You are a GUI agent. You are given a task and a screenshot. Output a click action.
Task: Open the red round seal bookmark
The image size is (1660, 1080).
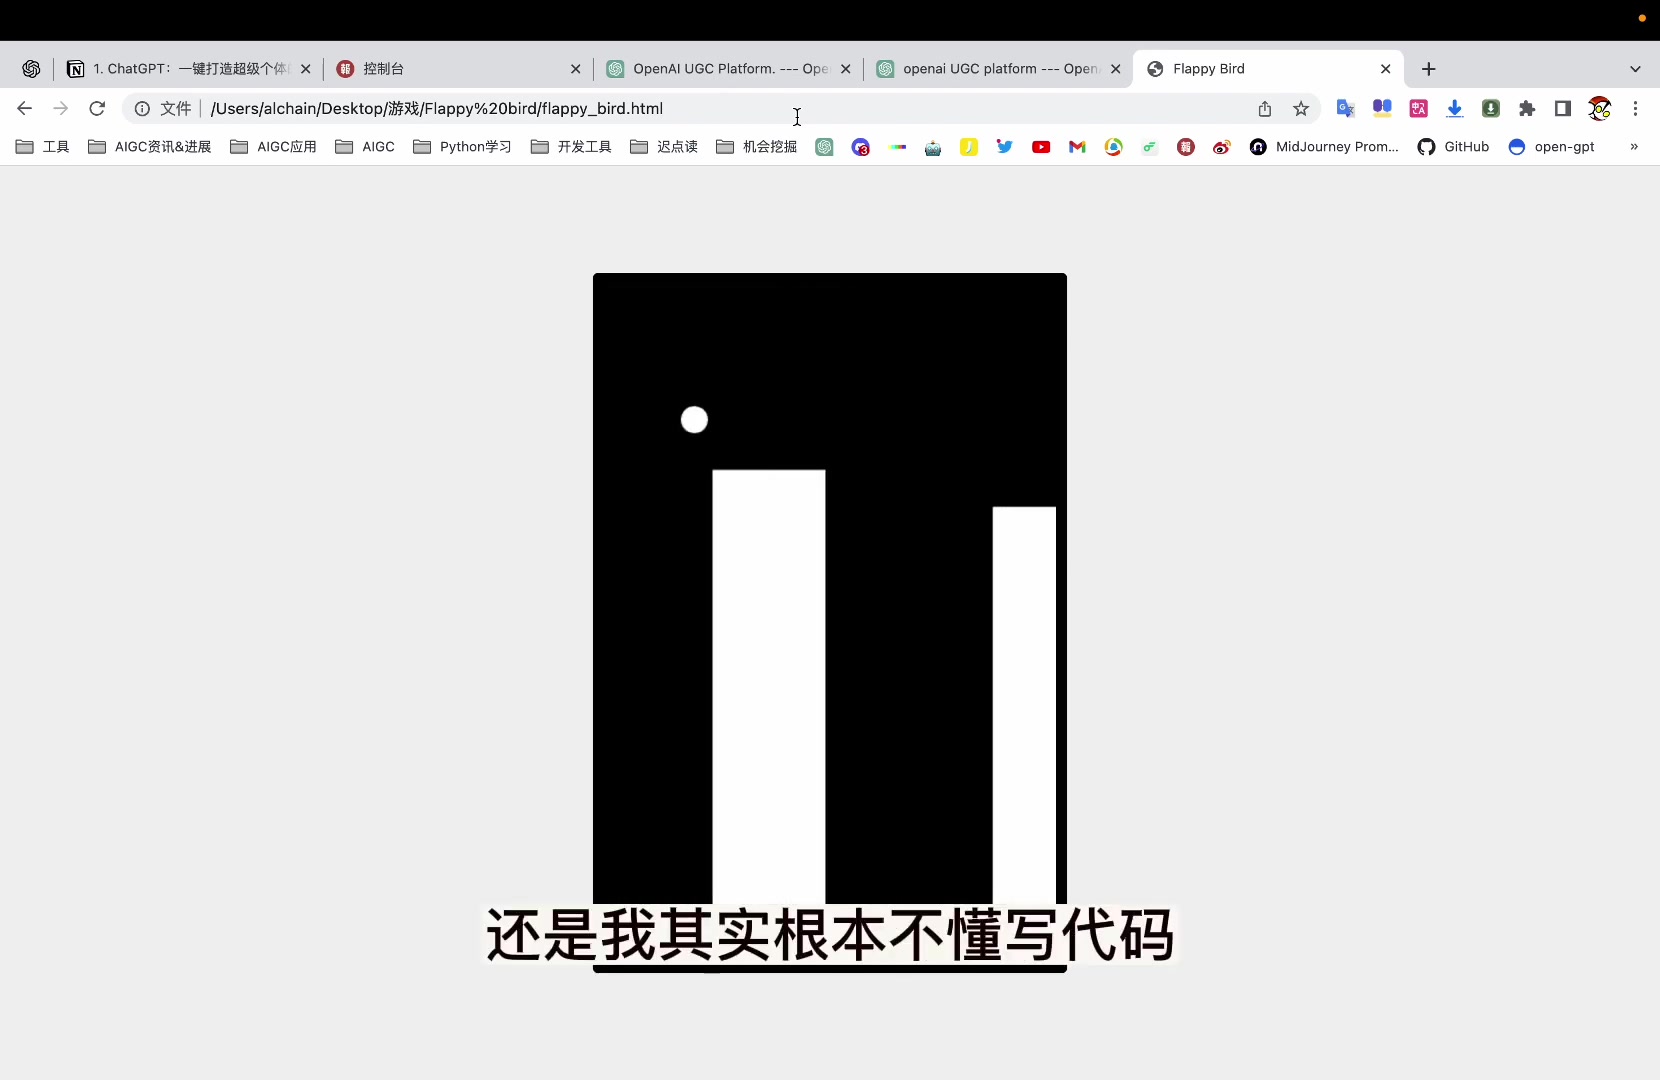(x=1186, y=147)
